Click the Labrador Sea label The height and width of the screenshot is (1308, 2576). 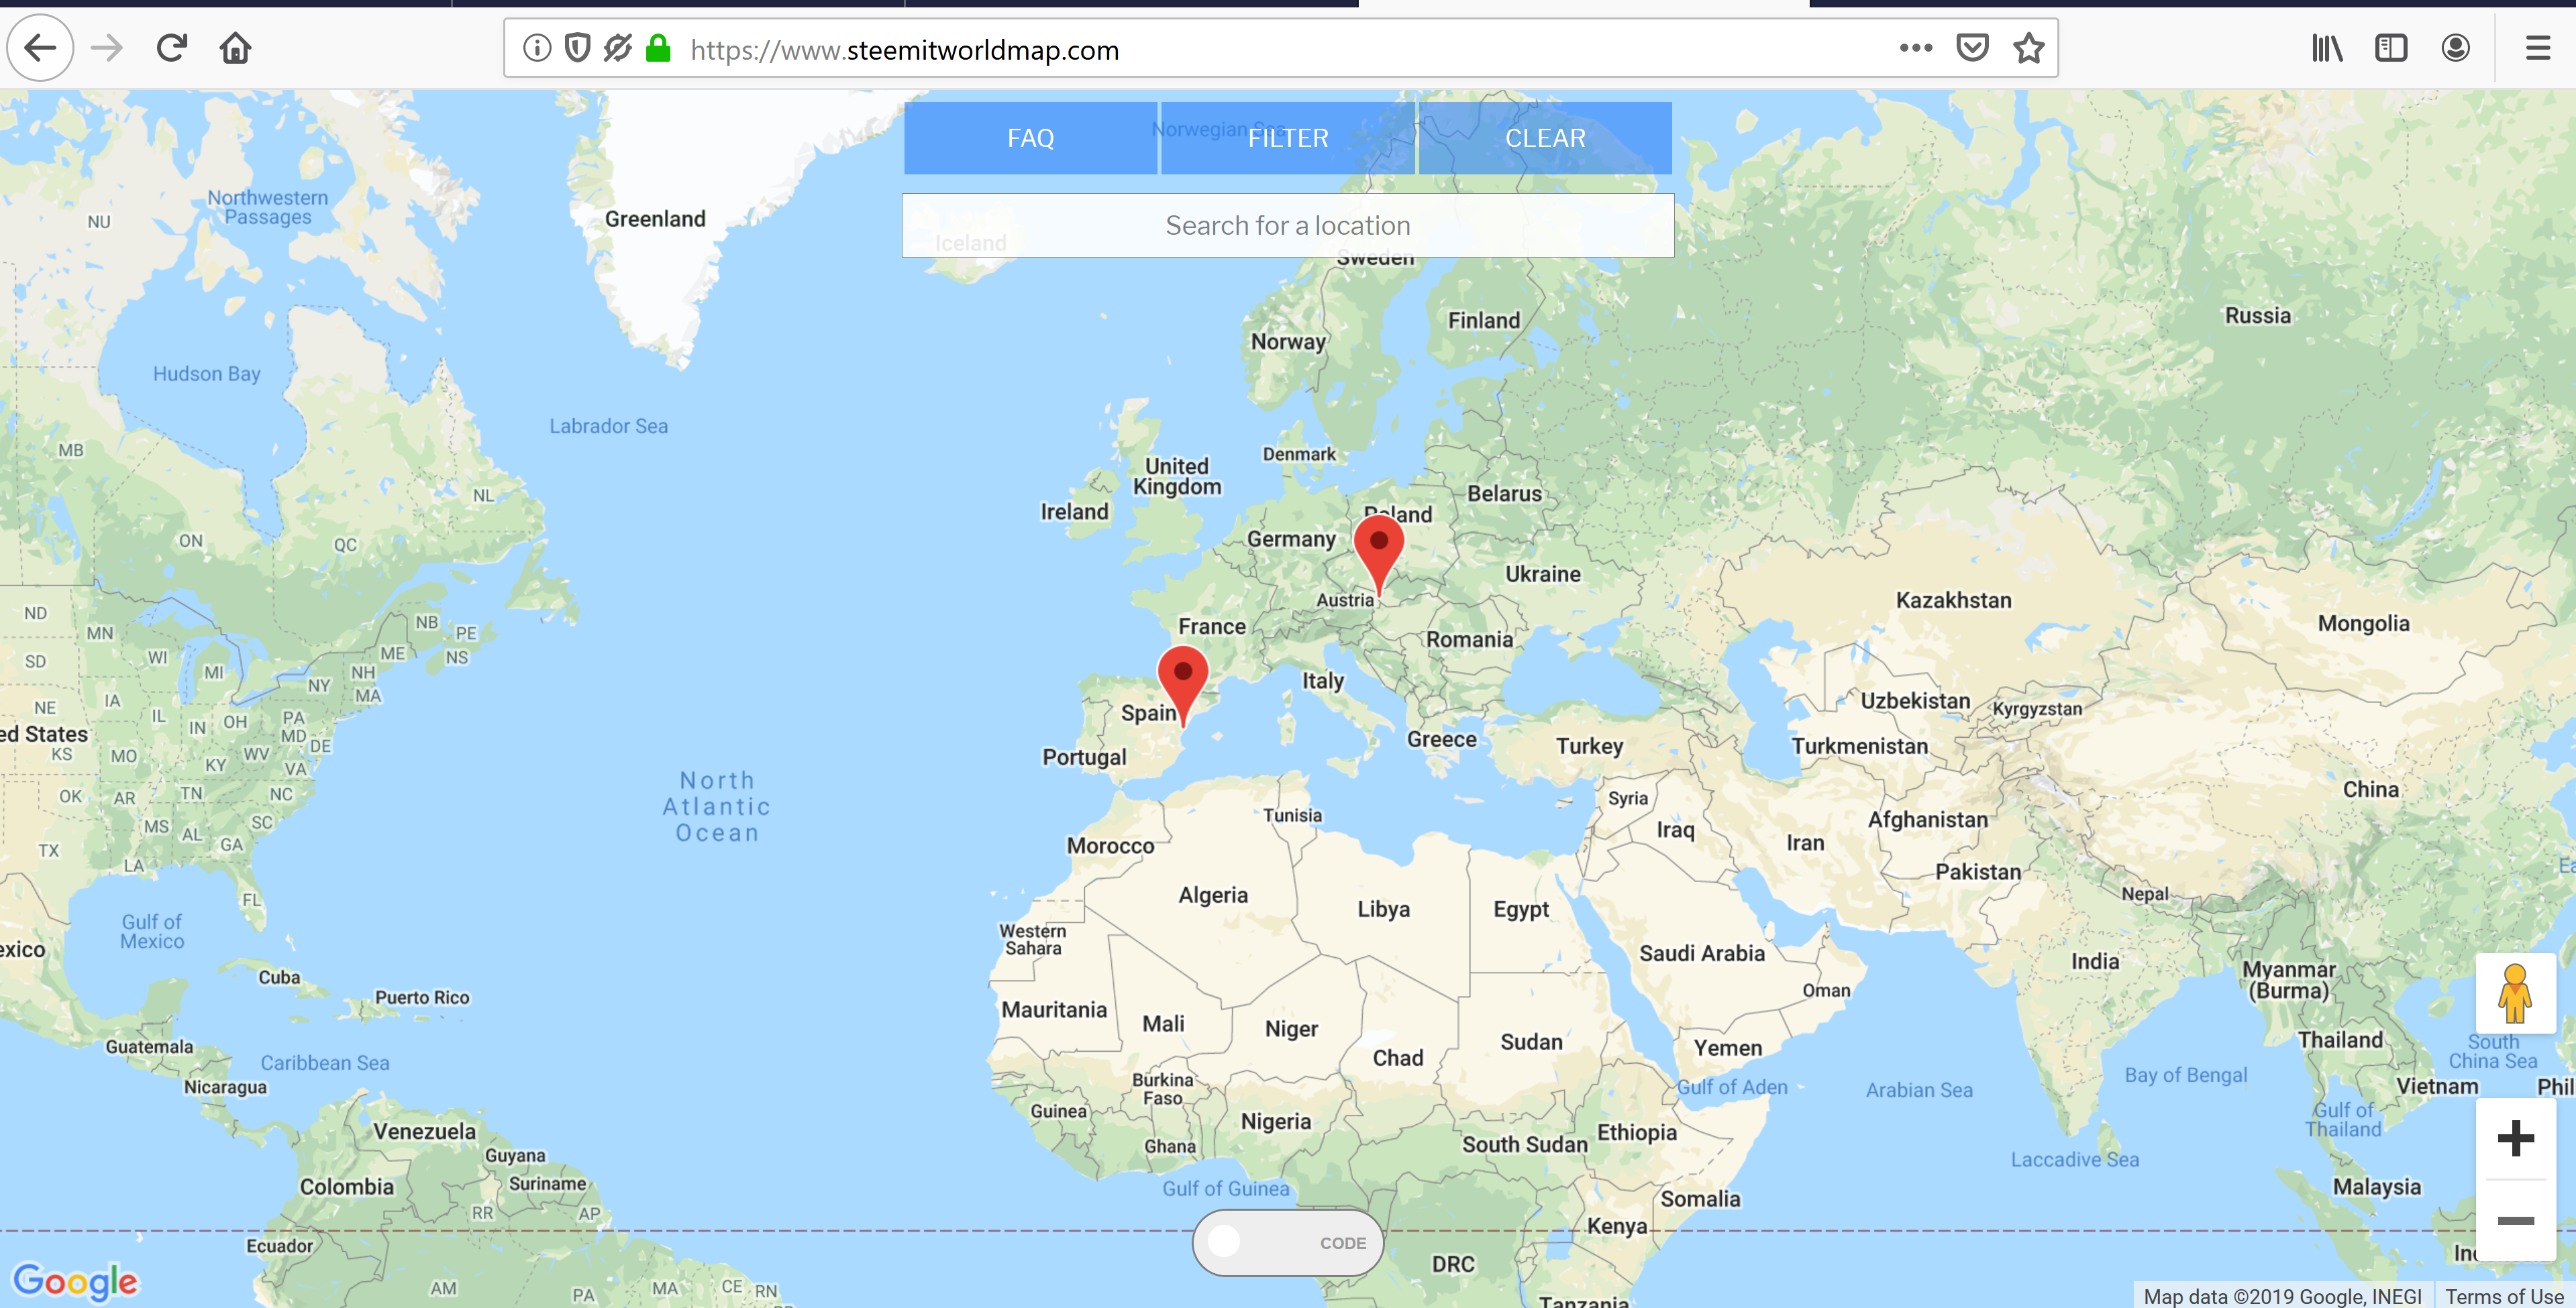608,426
